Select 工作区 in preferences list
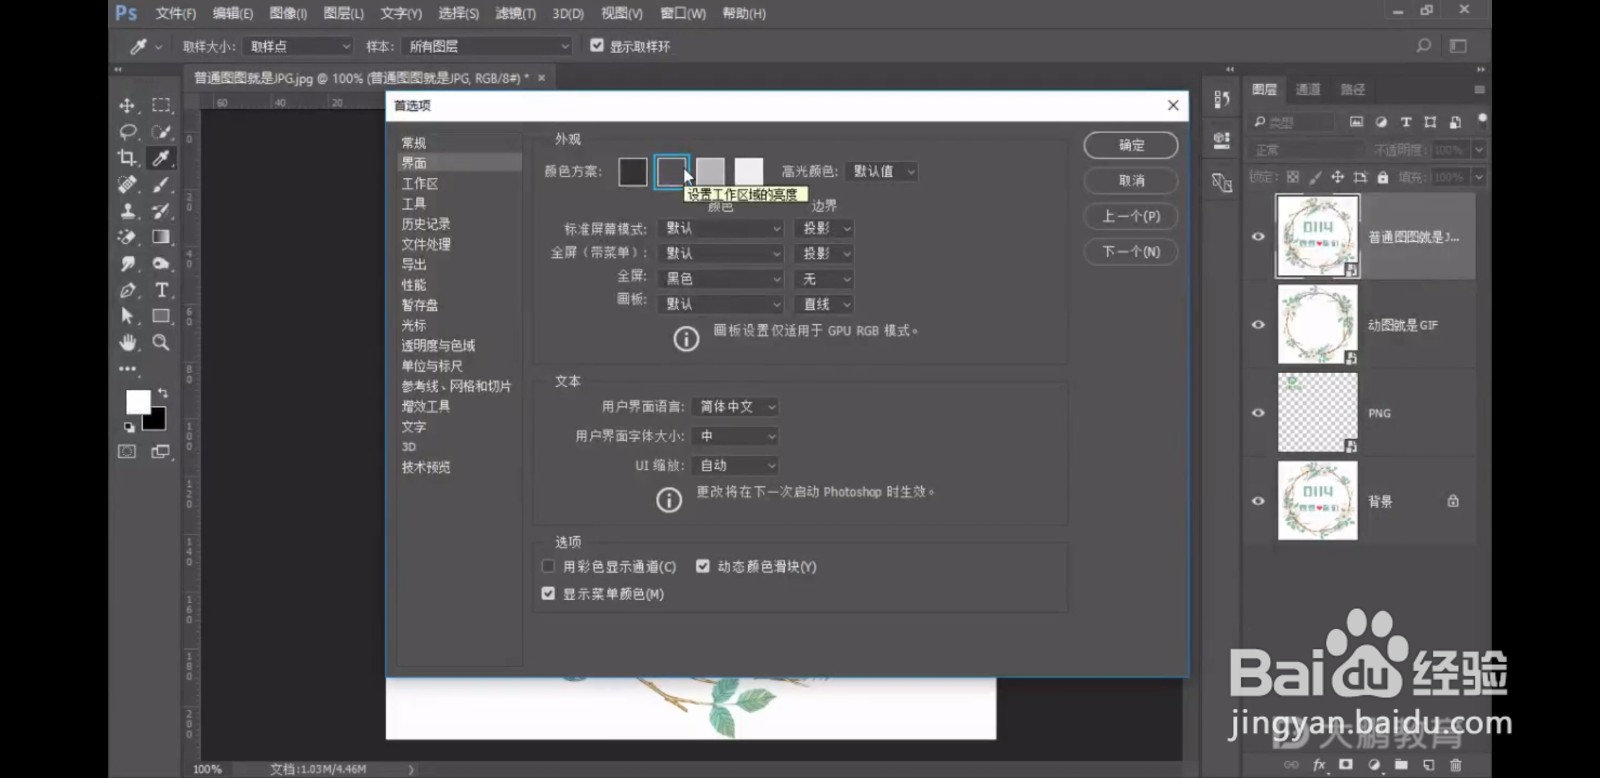Image resolution: width=1600 pixels, height=778 pixels. 420,183
